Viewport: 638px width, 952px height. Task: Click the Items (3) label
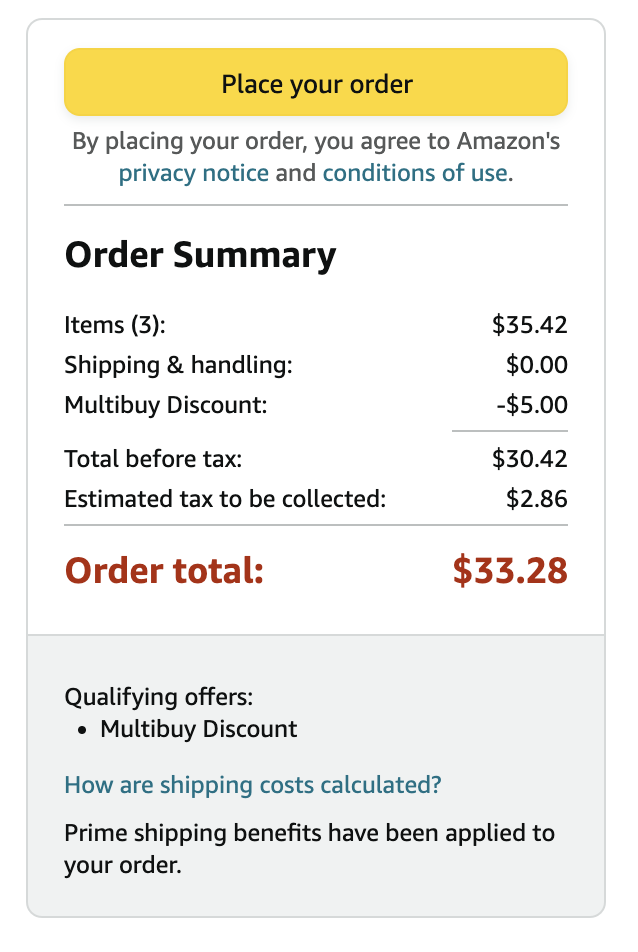click(x=115, y=325)
